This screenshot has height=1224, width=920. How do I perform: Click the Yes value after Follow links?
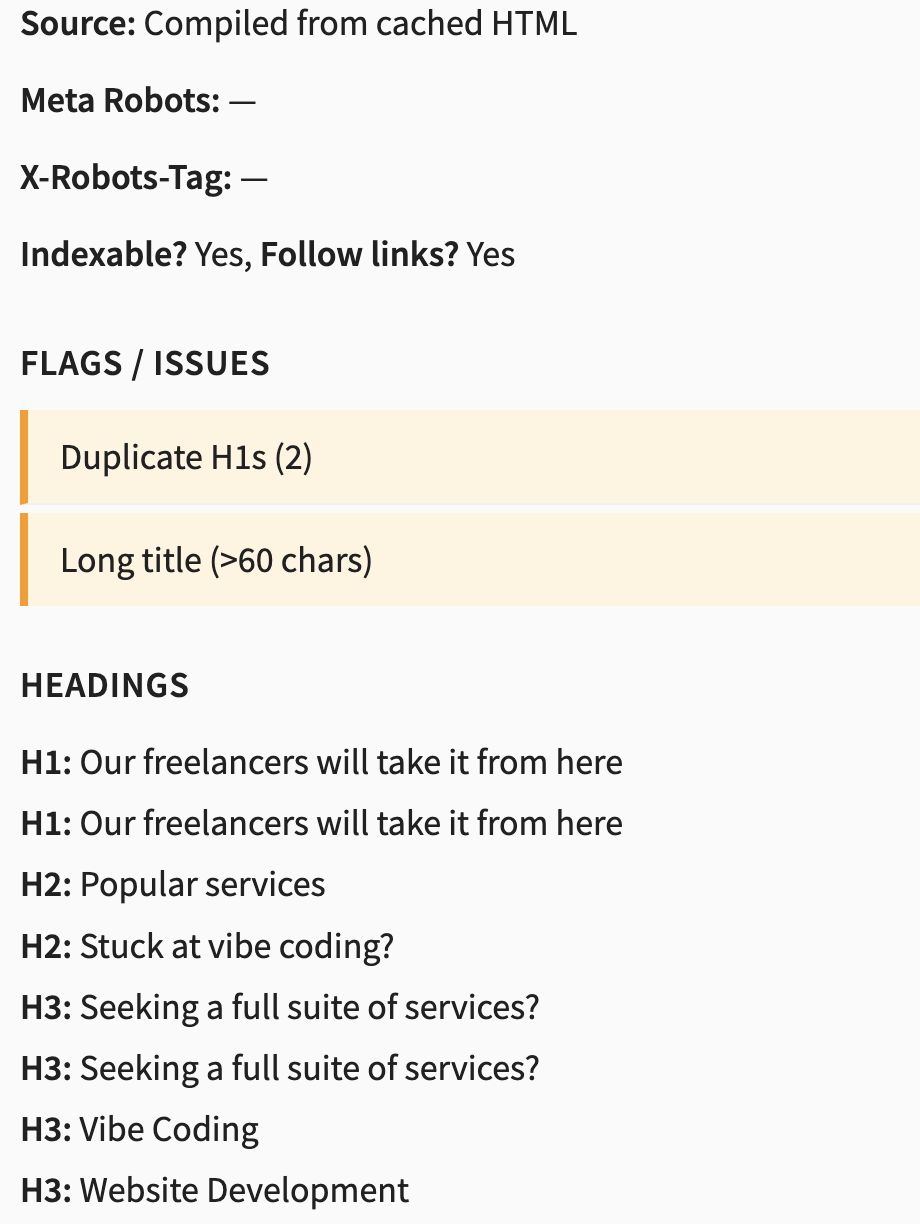click(x=491, y=255)
